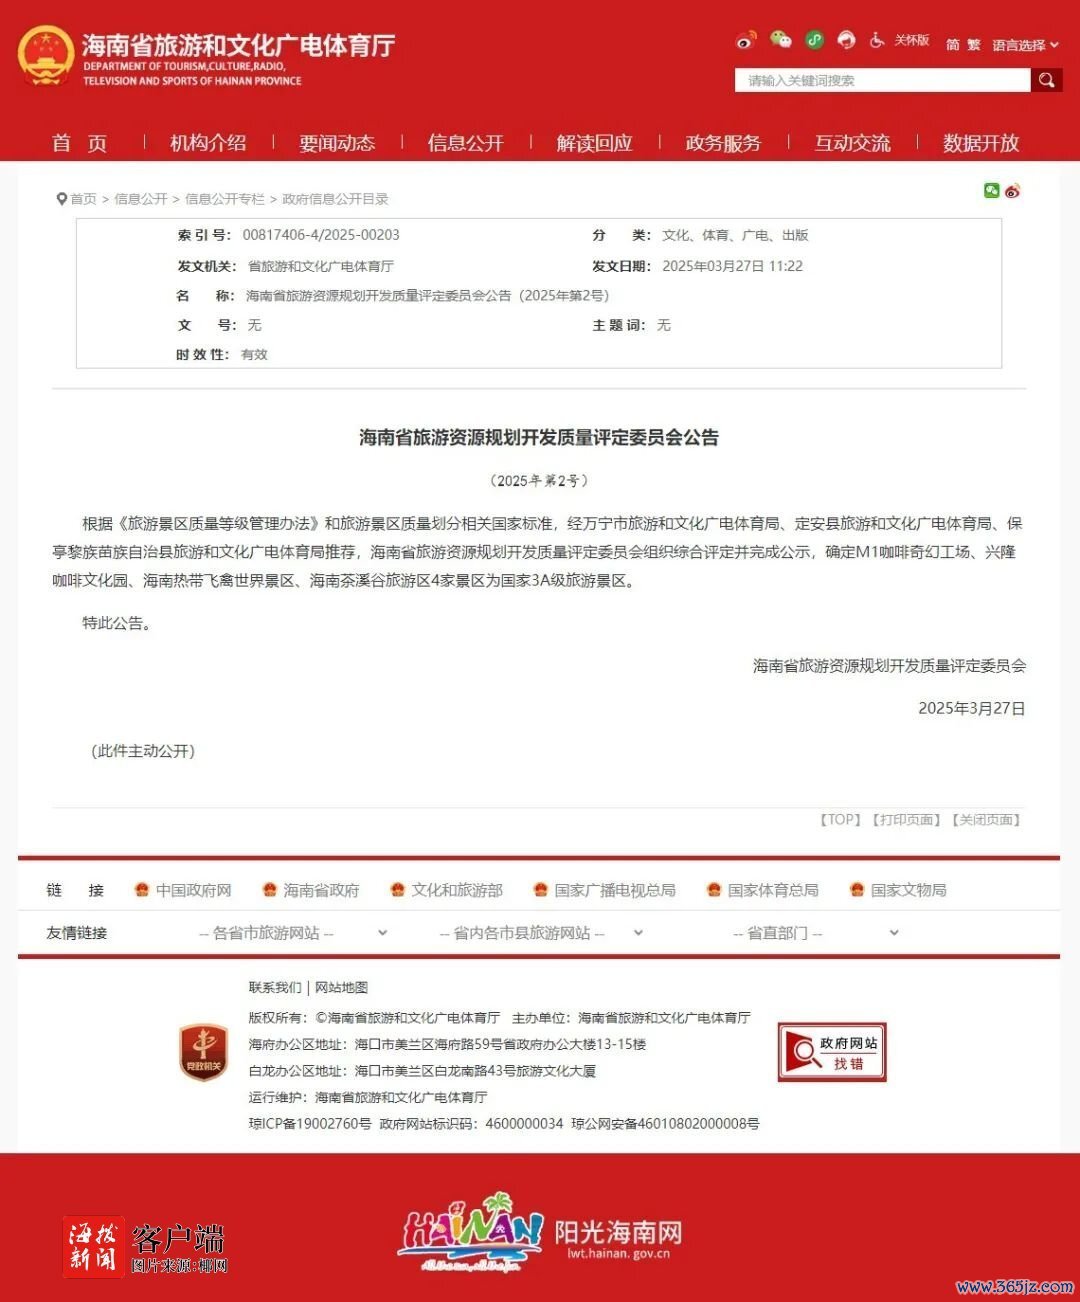Click emblem icon beside 国家体育总局

[714, 890]
